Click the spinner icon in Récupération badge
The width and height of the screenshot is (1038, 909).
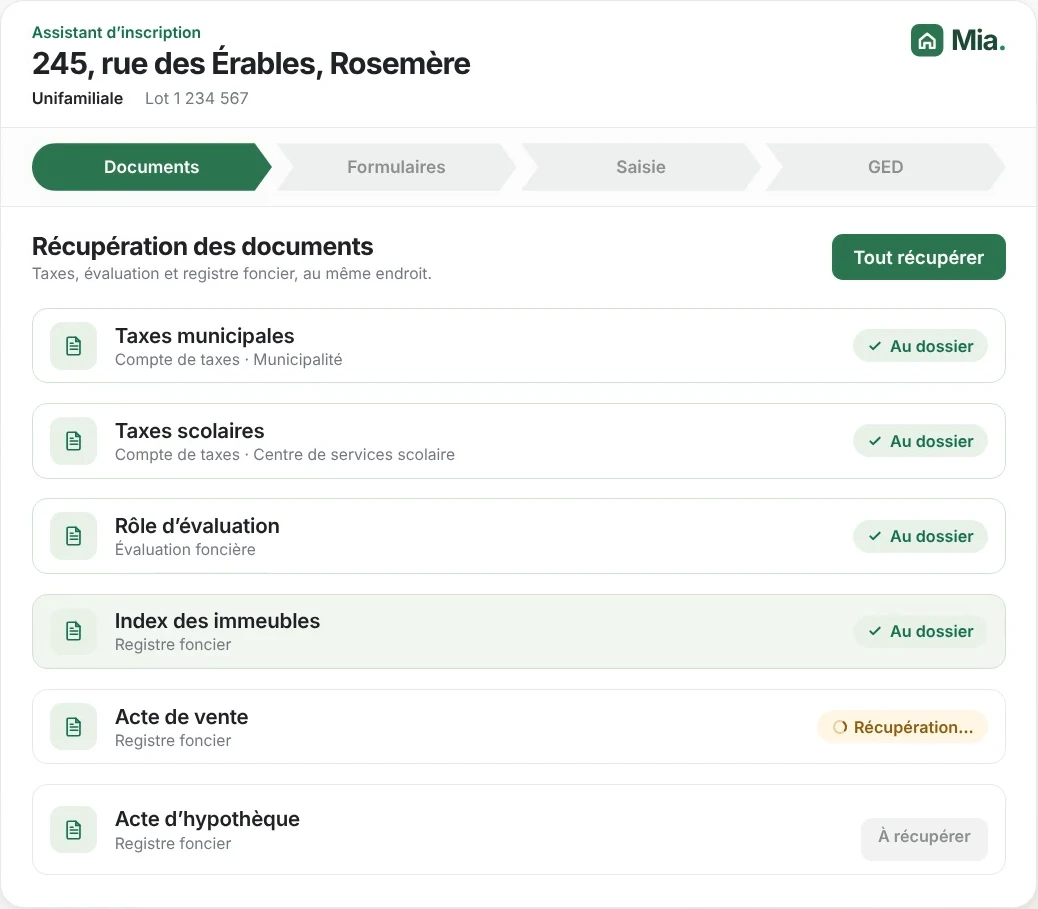pyautogui.click(x=839, y=727)
